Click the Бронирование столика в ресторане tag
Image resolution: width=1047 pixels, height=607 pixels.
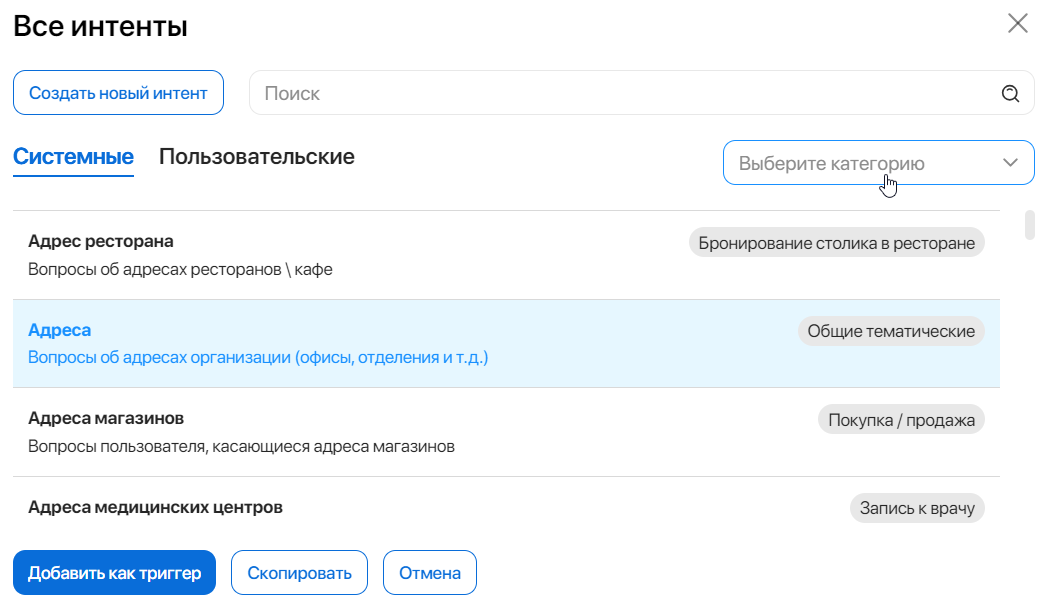coord(838,241)
